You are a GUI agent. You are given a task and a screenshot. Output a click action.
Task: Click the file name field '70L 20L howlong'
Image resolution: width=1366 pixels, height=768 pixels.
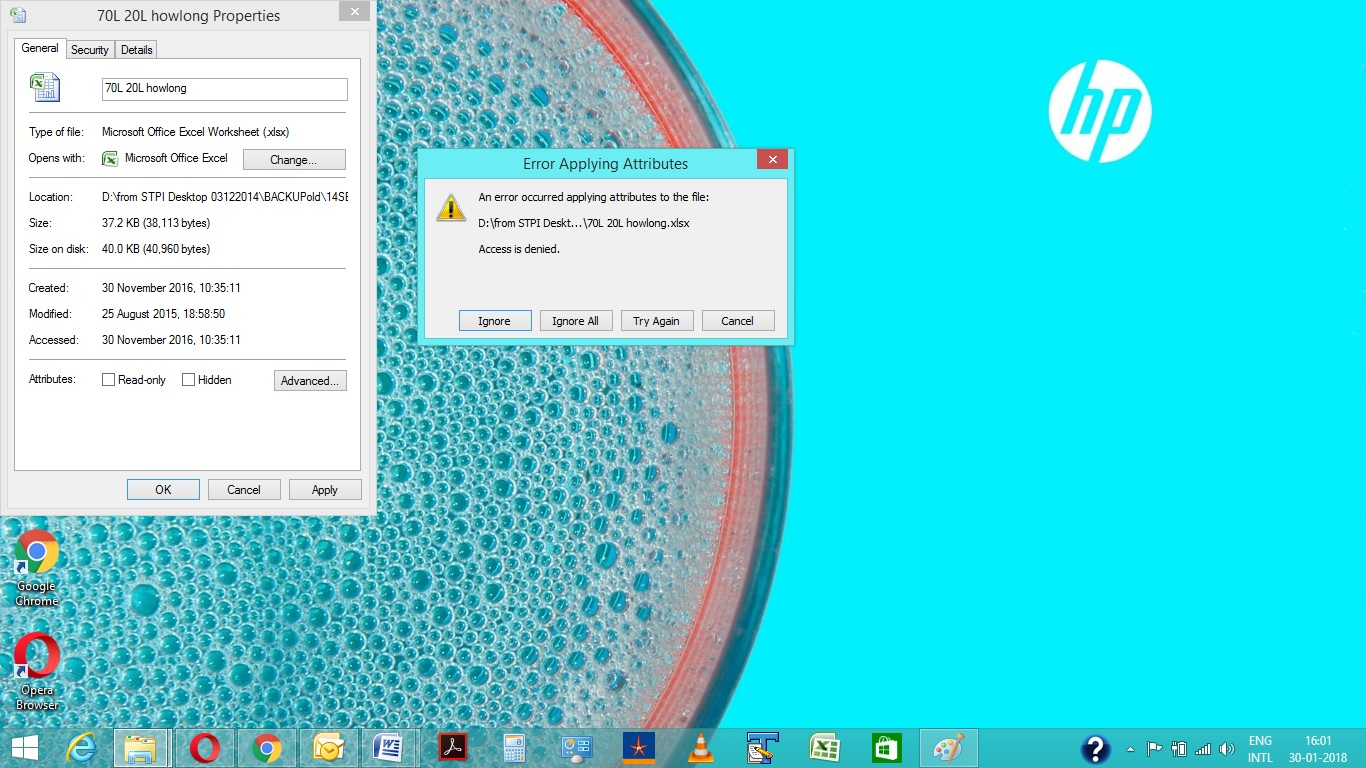[225, 88]
